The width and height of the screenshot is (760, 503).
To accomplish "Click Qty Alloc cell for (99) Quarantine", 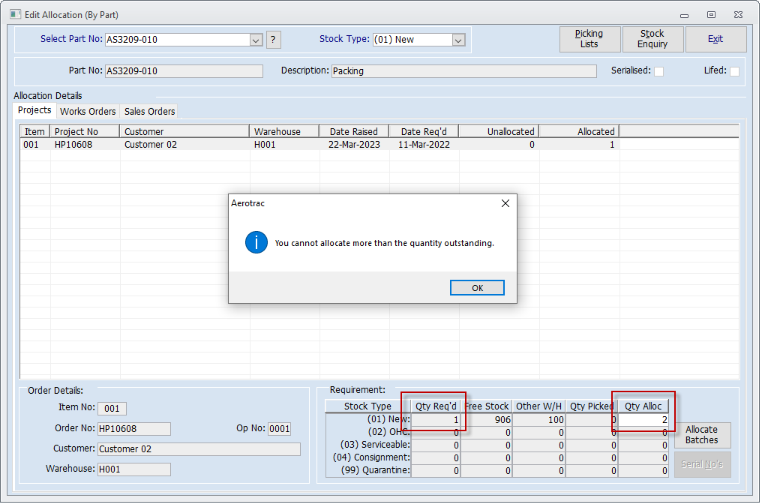I will [x=643, y=470].
